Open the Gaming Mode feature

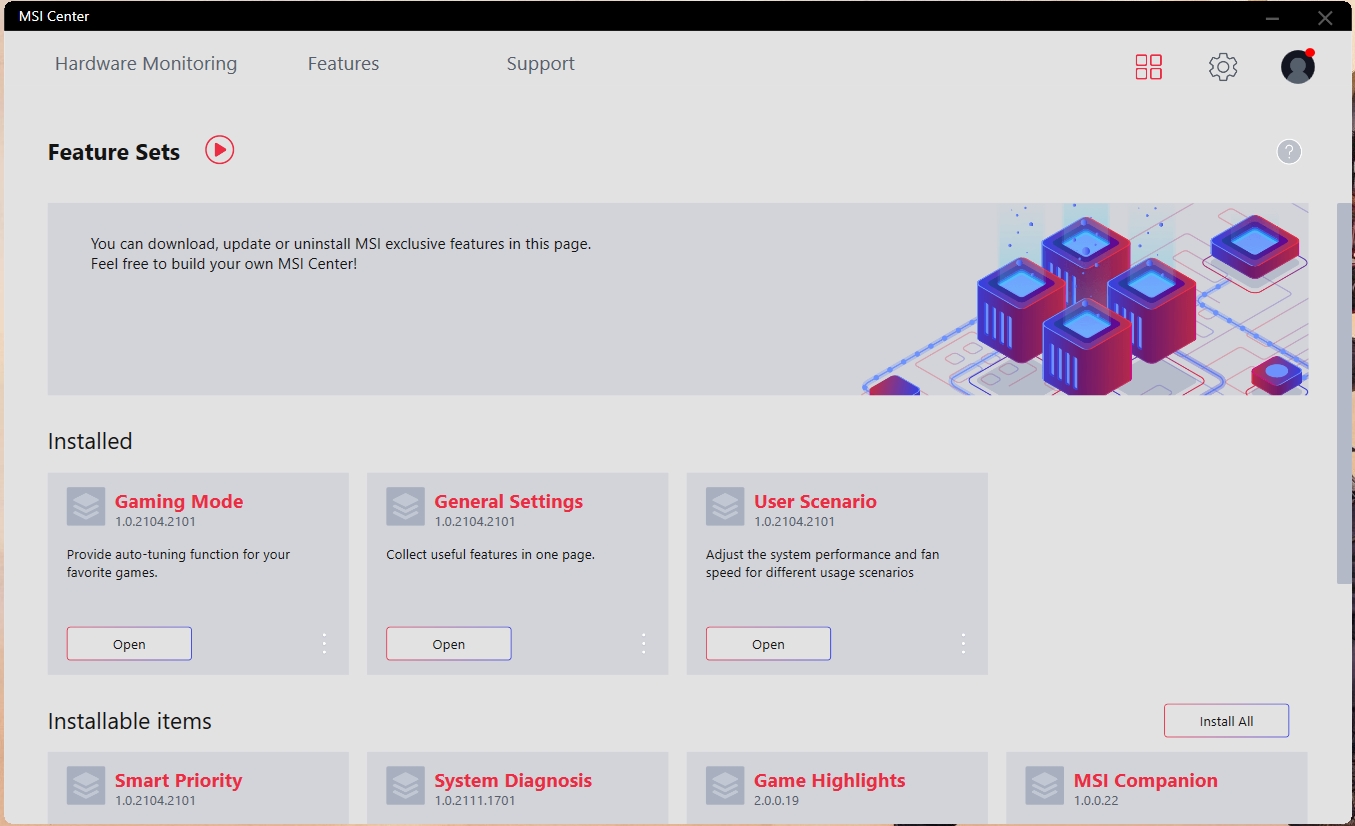point(129,644)
